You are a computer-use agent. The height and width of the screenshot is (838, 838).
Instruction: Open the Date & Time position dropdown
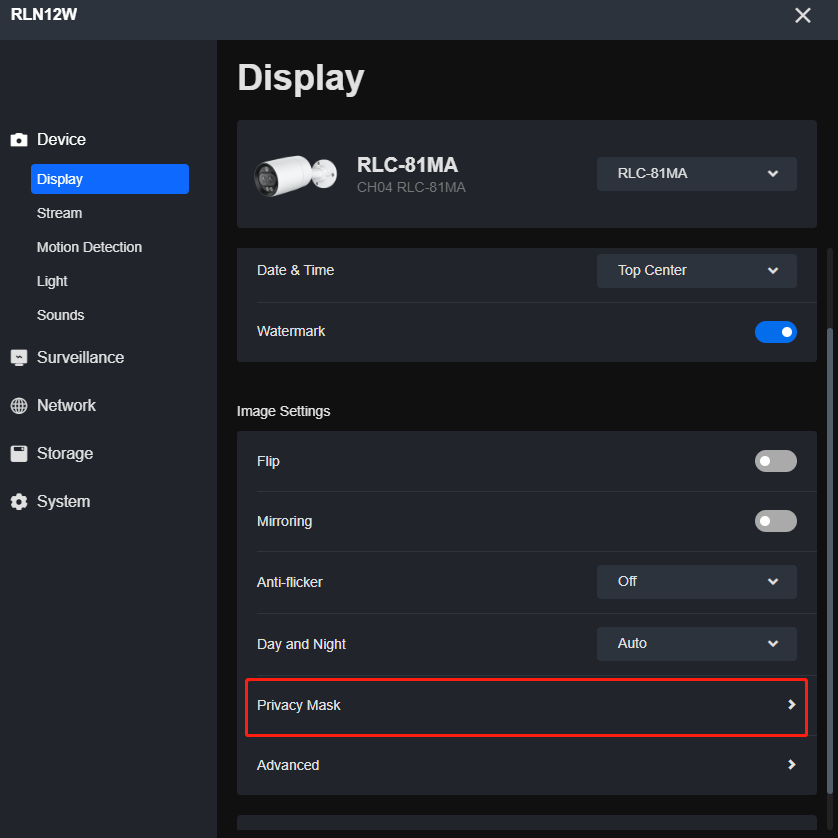(x=696, y=270)
